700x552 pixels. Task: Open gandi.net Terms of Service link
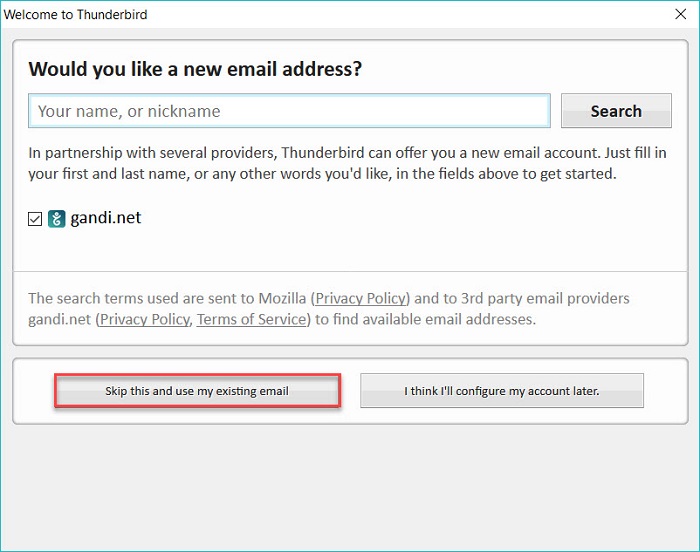coord(251,319)
